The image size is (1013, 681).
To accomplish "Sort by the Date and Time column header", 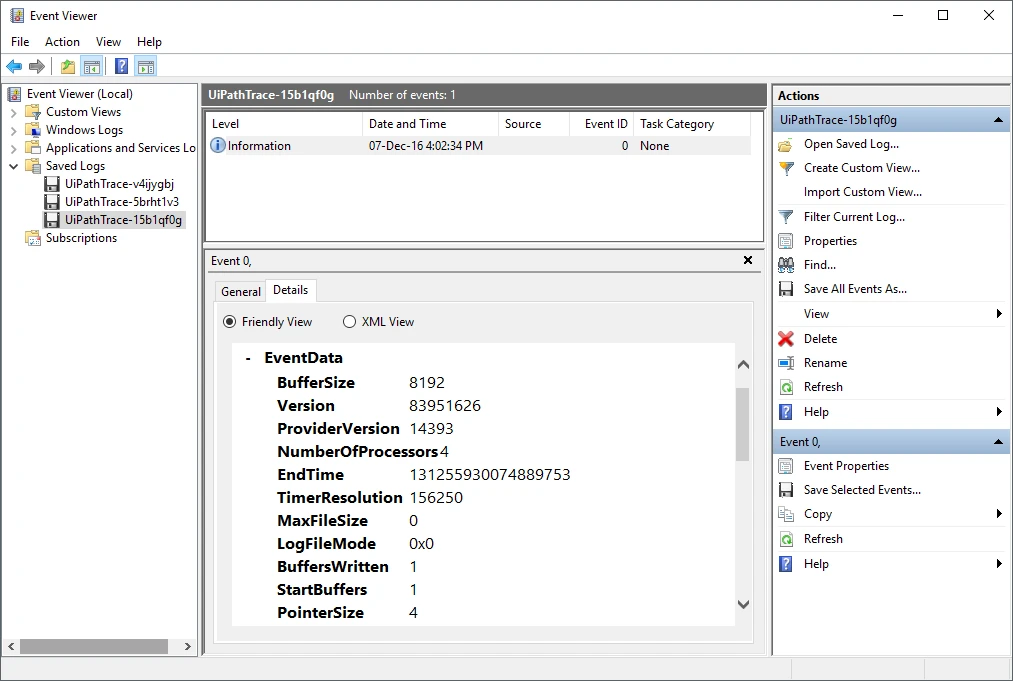I will pos(430,124).
